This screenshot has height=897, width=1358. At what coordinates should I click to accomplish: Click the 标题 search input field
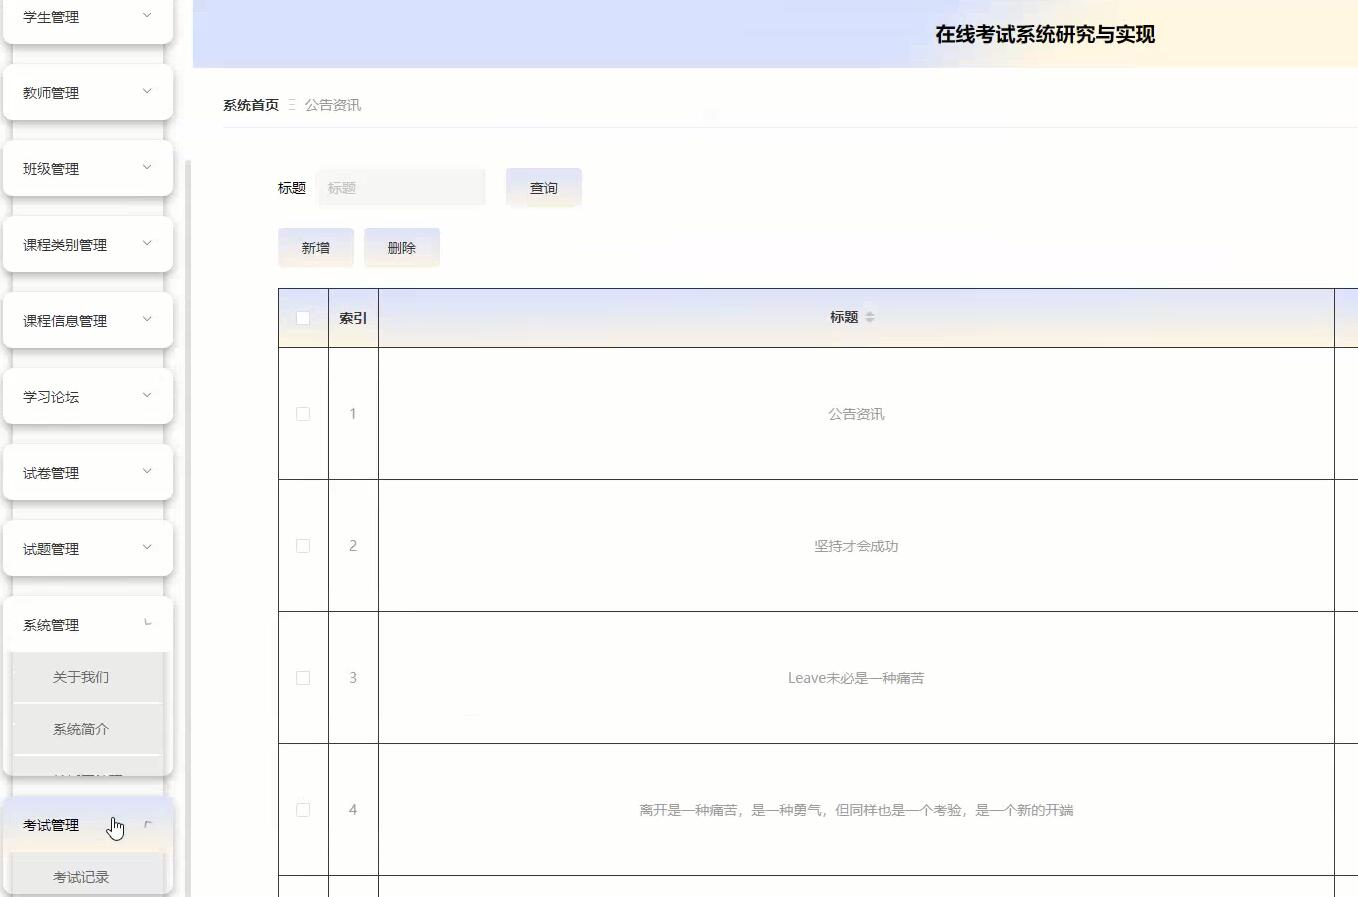401,187
